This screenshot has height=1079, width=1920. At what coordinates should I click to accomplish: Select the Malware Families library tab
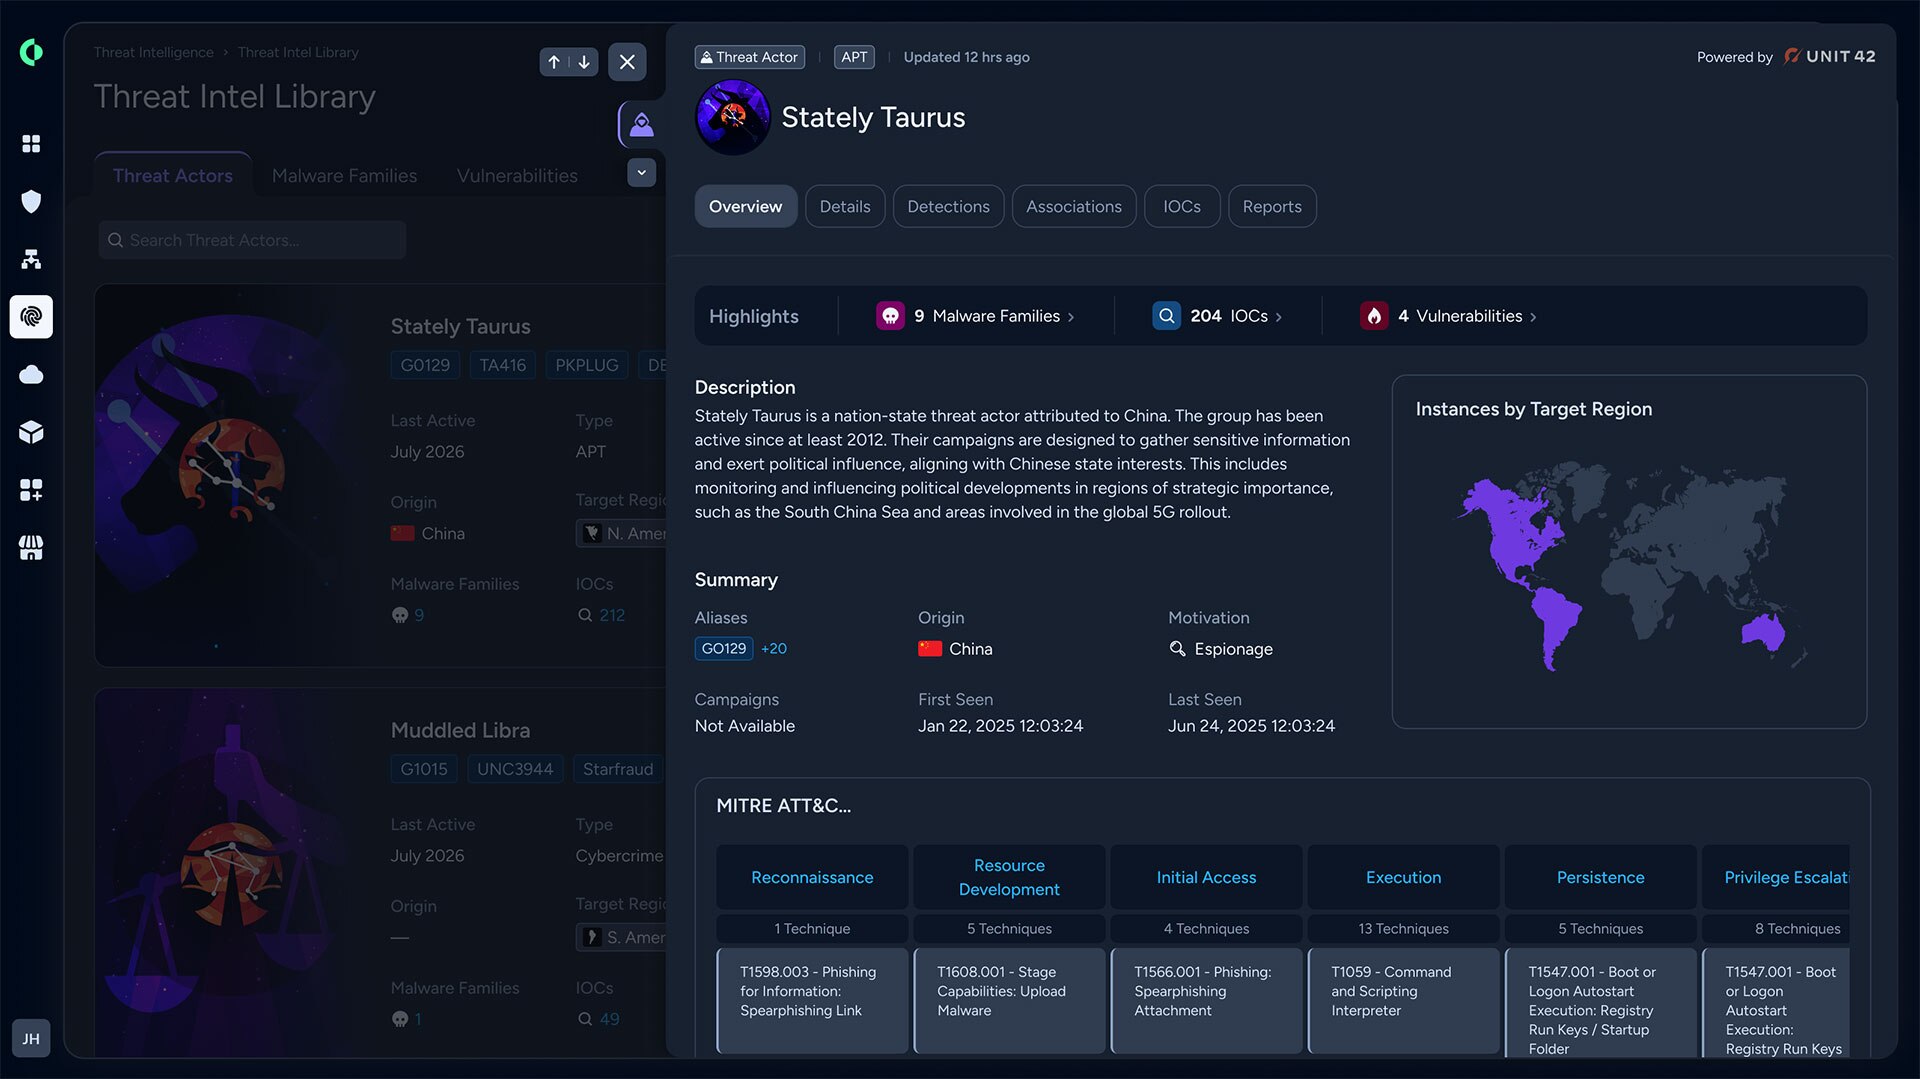tap(345, 175)
